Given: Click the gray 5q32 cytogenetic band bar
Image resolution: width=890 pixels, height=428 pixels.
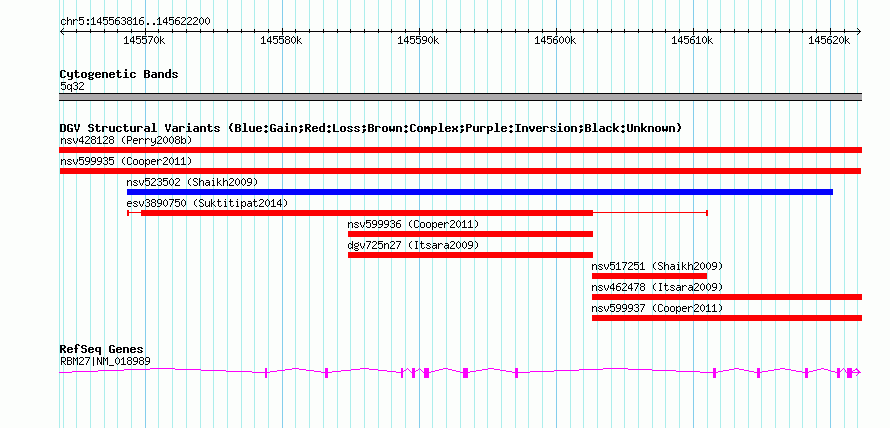Looking at the screenshot, I should [460, 97].
